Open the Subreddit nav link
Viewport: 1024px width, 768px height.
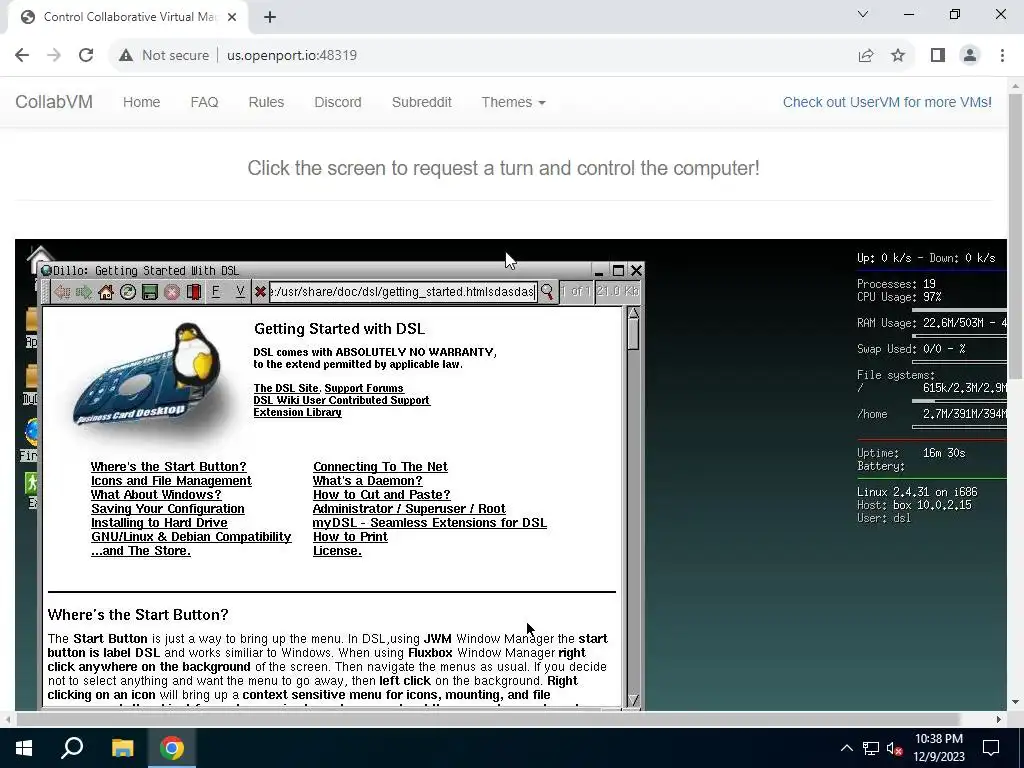(x=422, y=102)
